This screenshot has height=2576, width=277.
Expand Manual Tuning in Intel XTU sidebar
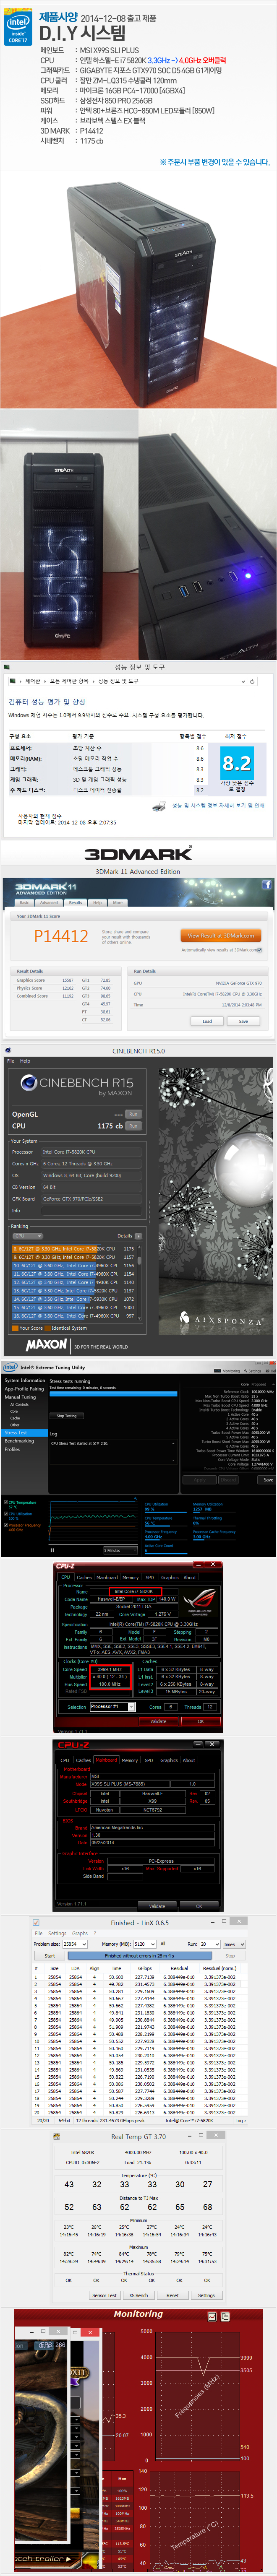coord(20,1396)
